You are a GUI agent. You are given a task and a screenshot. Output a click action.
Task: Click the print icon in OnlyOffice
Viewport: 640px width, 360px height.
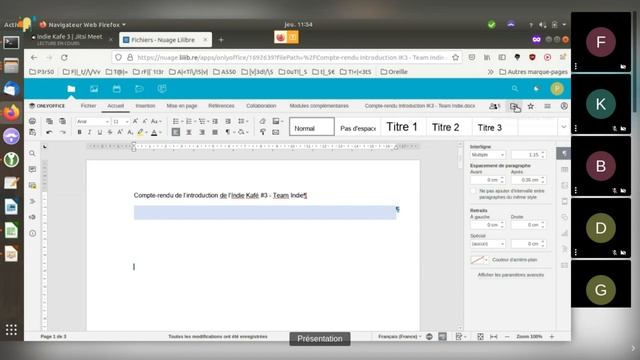(32, 121)
